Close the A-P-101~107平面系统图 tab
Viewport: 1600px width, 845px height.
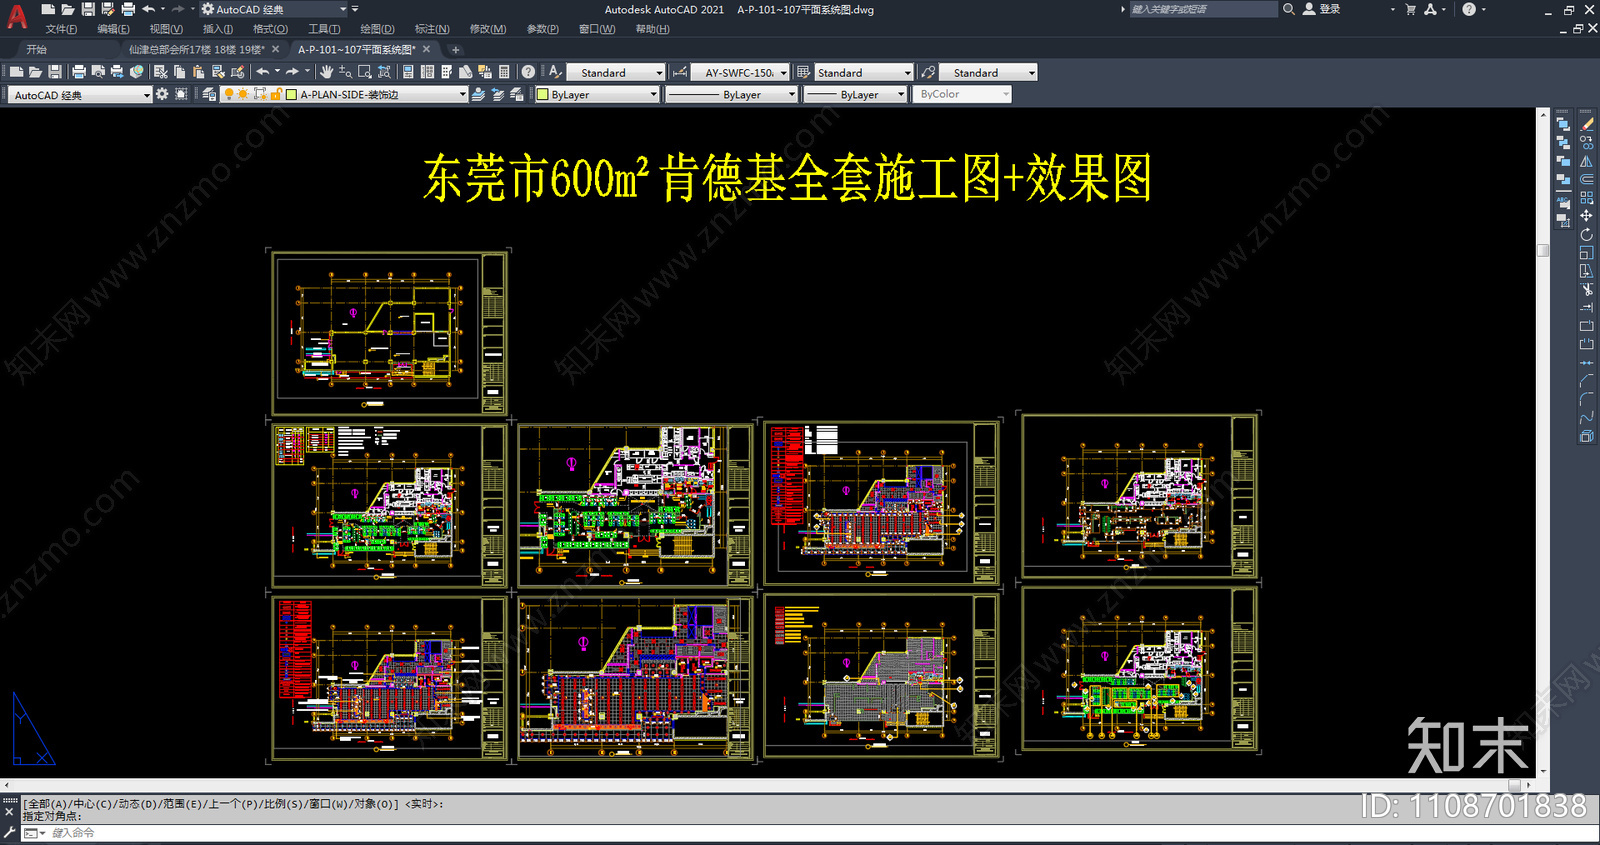(x=427, y=49)
